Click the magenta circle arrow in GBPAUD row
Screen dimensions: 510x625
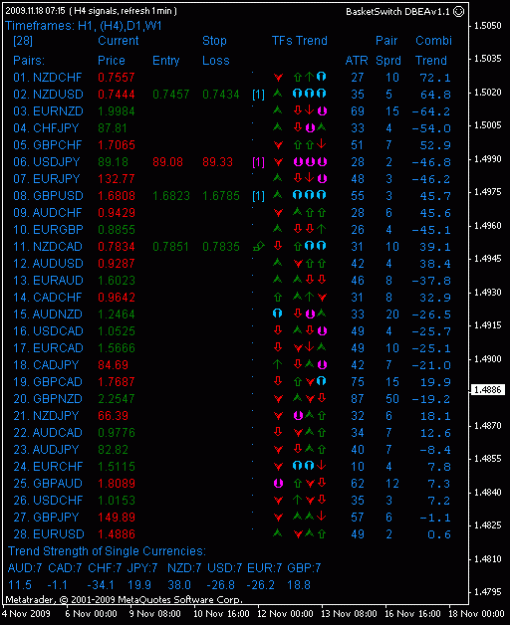tap(278, 483)
